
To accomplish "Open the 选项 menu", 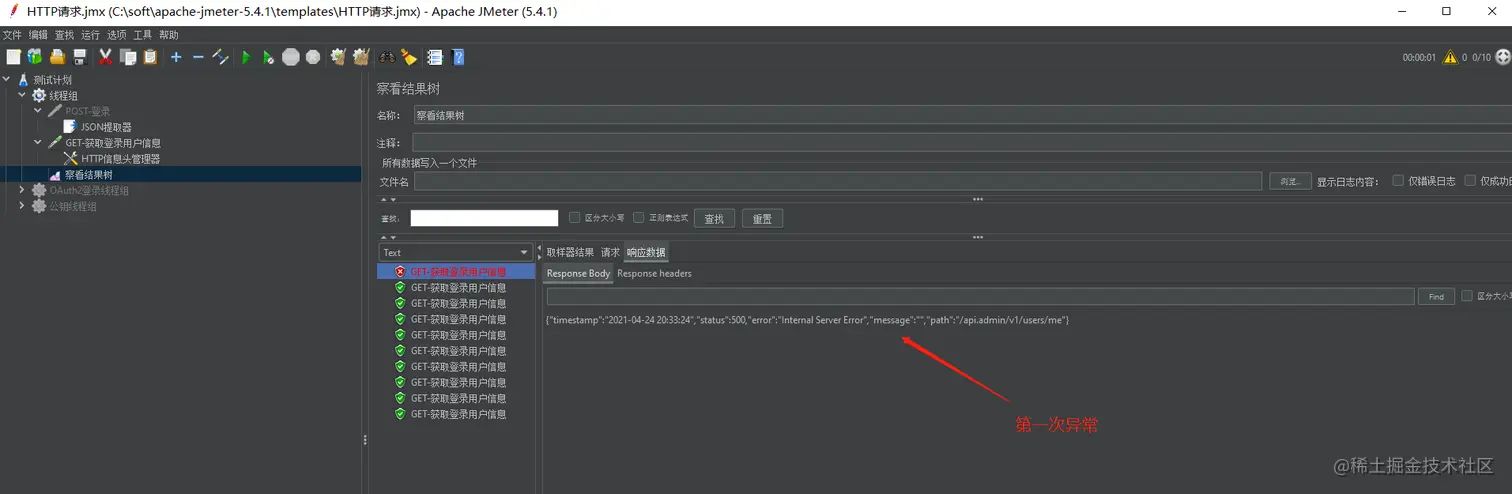I will (x=116, y=35).
